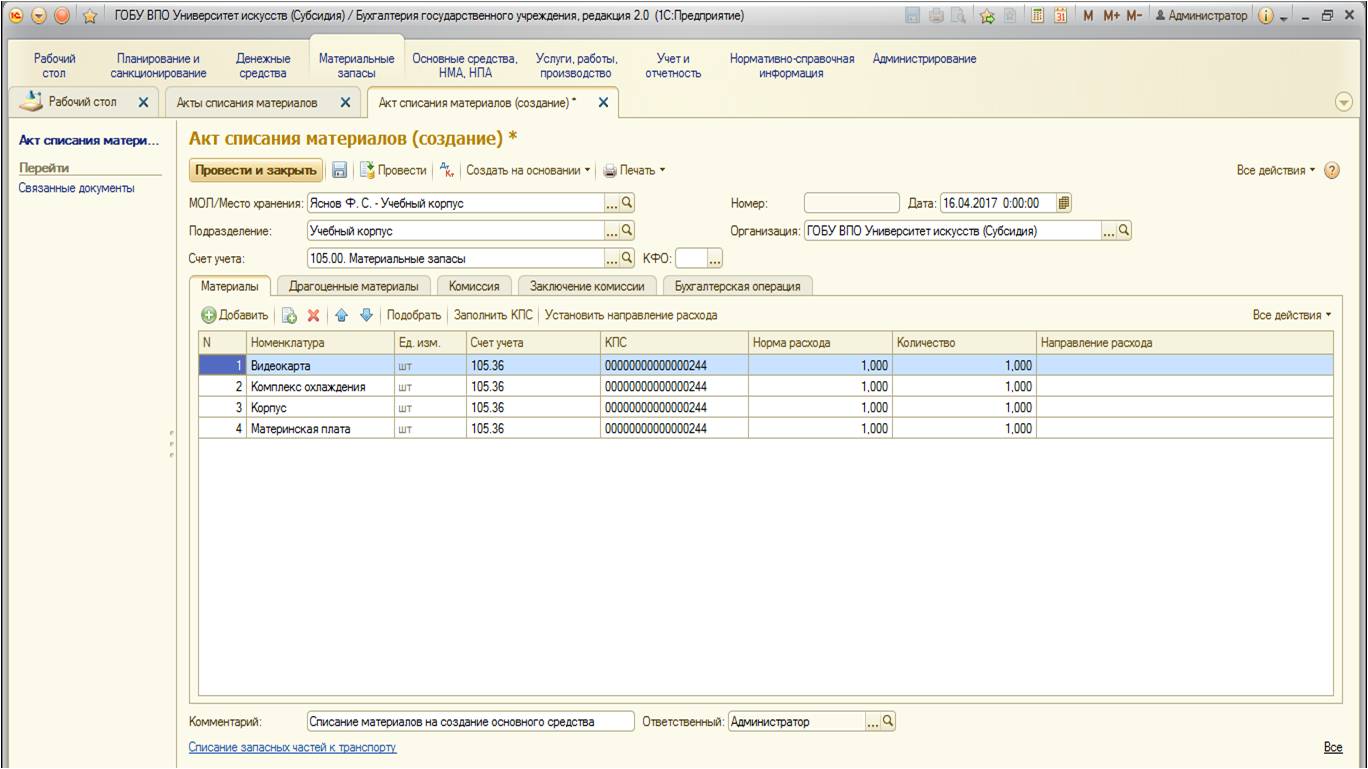Click the Списание запасных частей к транспорту link
Image resolution: width=1368 pixels, height=769 pixels.
(292, 747)
